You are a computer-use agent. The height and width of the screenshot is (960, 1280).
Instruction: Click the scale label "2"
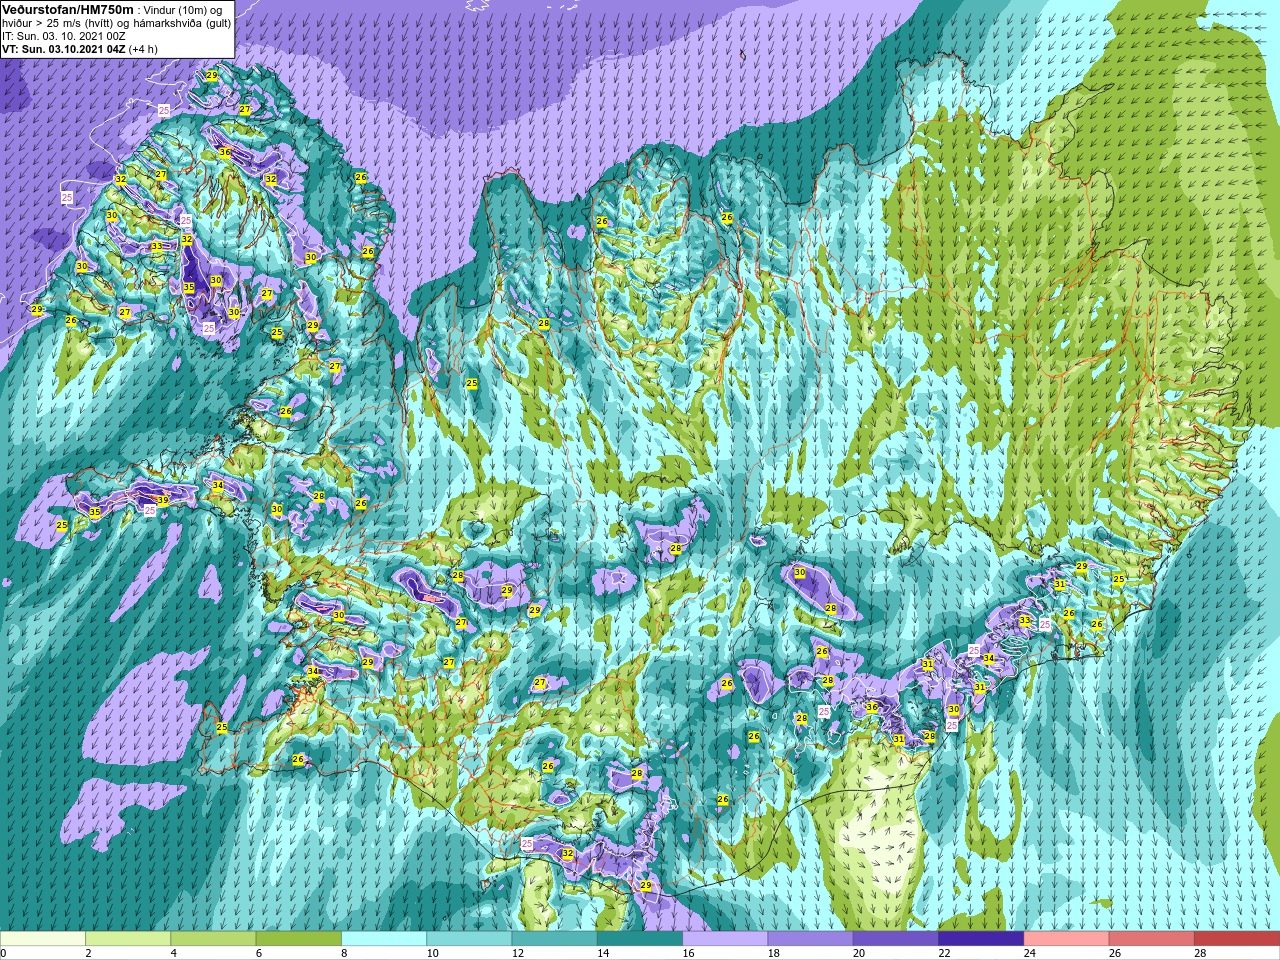tap(88, 954)
